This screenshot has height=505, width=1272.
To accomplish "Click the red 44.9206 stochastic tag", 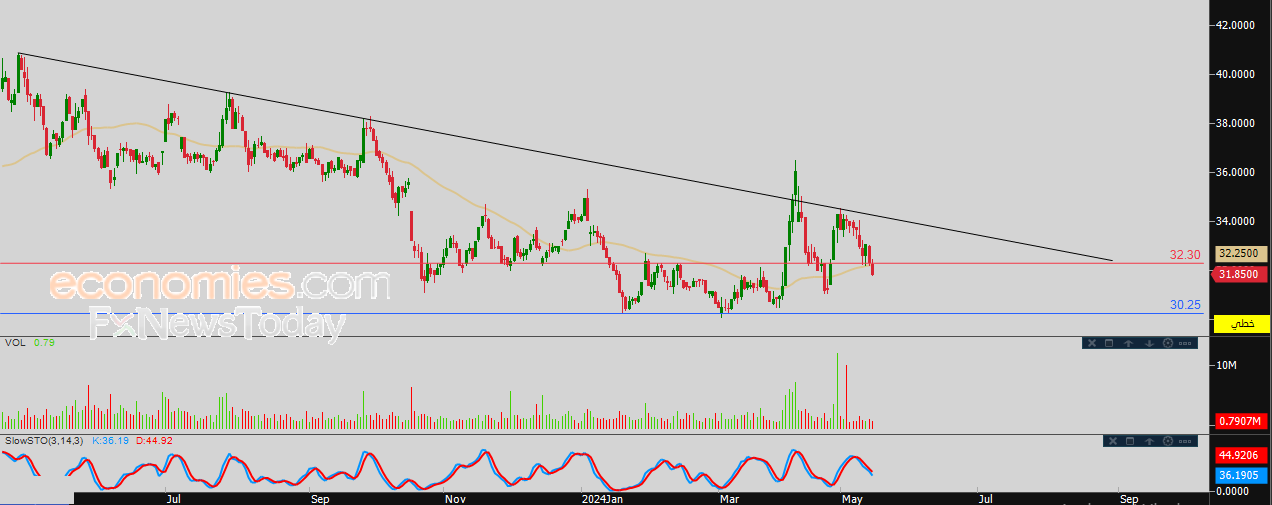I will 1241,455.
